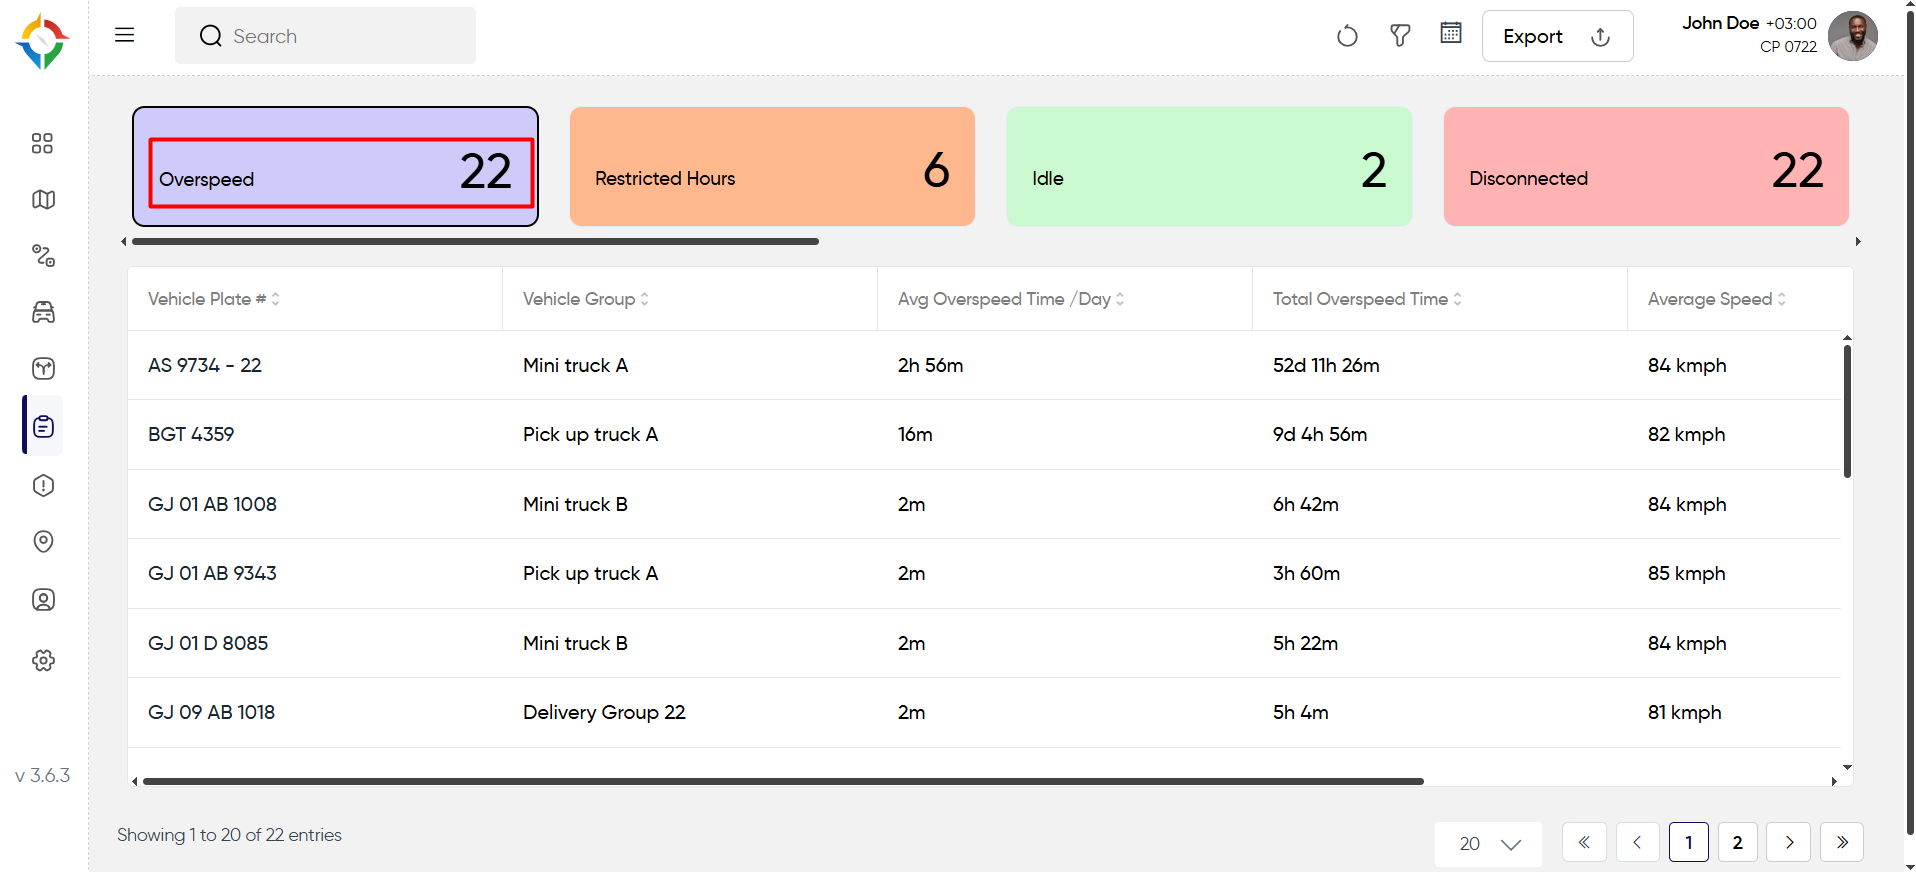This screenshot has height=872, width=1916.
Task: Click total time 52d 11h 26m
Action: [1326, 365]
